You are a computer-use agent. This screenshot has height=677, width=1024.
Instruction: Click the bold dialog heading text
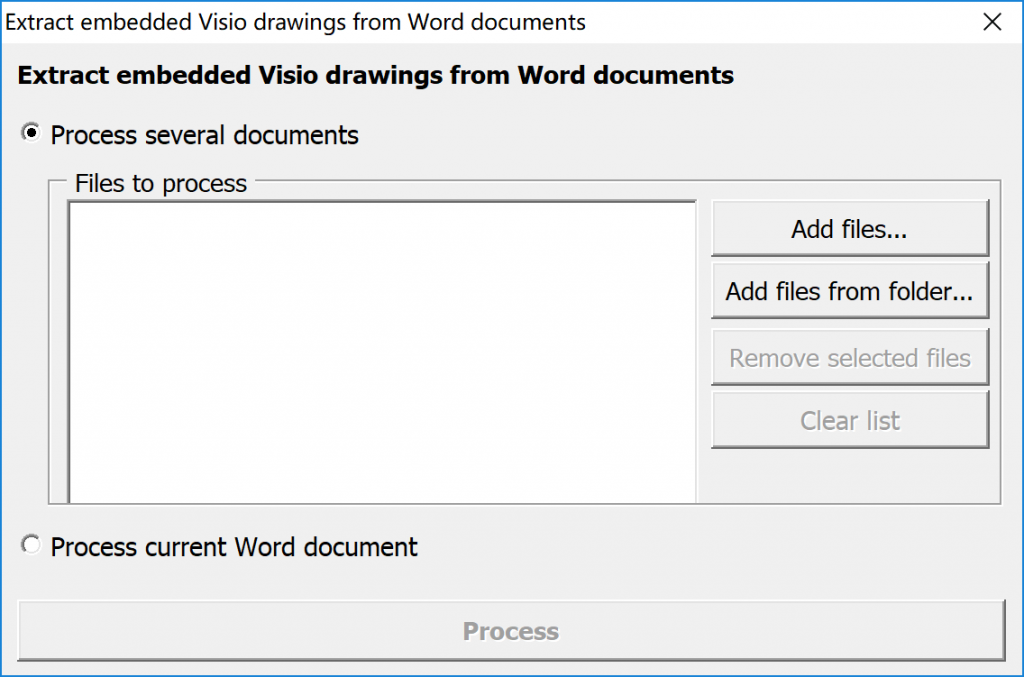[376, 75]
